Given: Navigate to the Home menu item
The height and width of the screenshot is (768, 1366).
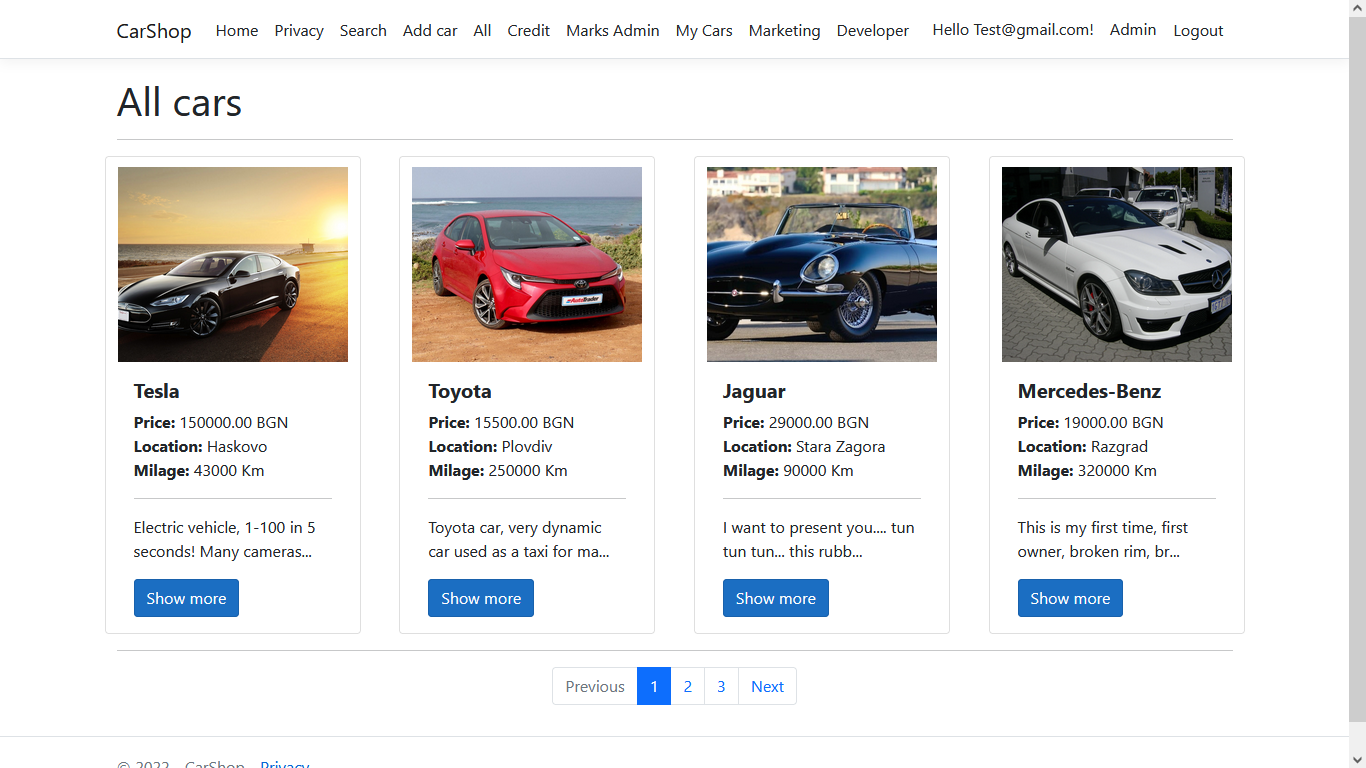Looking at the screenshot, I should pos(236,30).
